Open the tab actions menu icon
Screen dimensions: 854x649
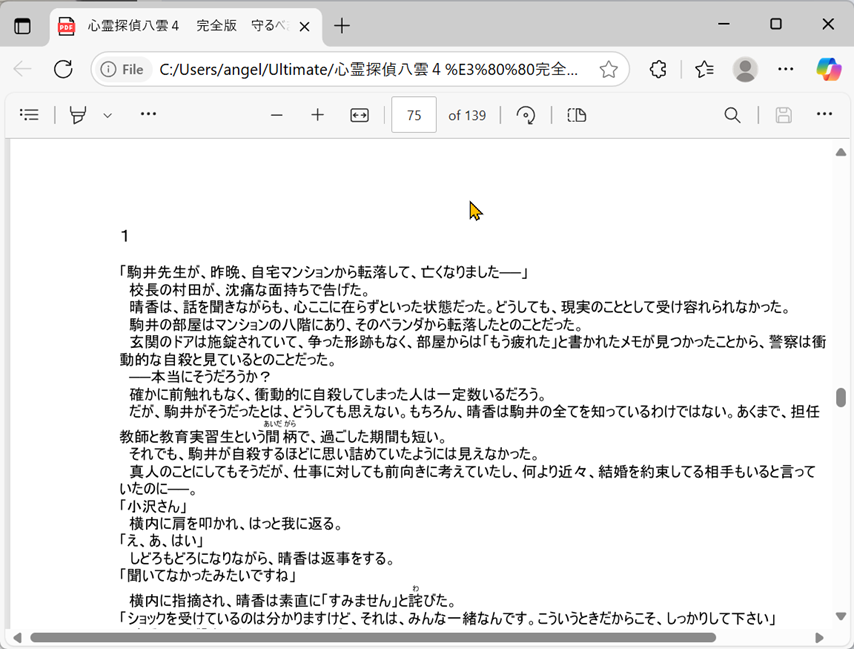click(x=22, y=26)
